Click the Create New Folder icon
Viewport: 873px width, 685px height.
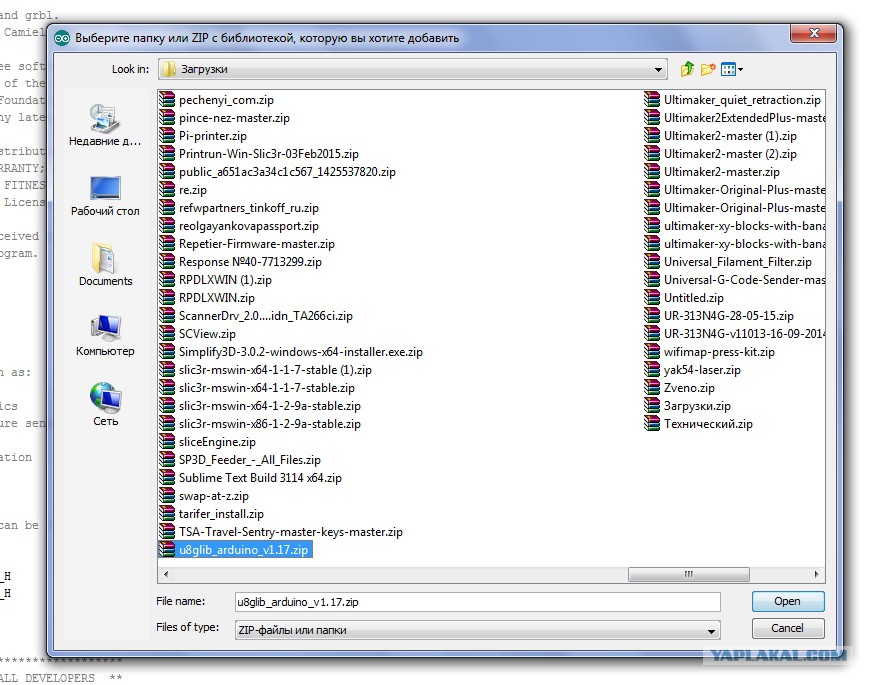[x=708, y=69]
